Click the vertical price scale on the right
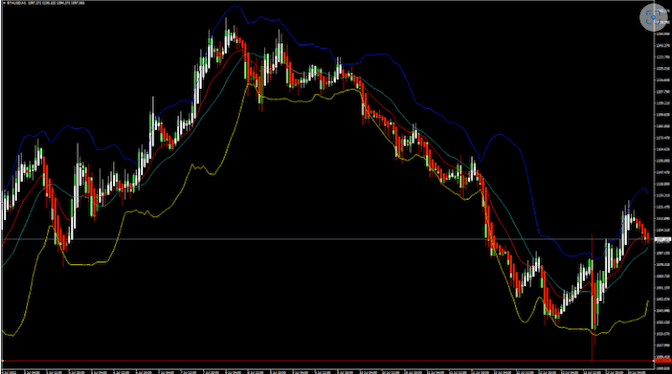The image size is (672, 374). [x=663, y=184]
